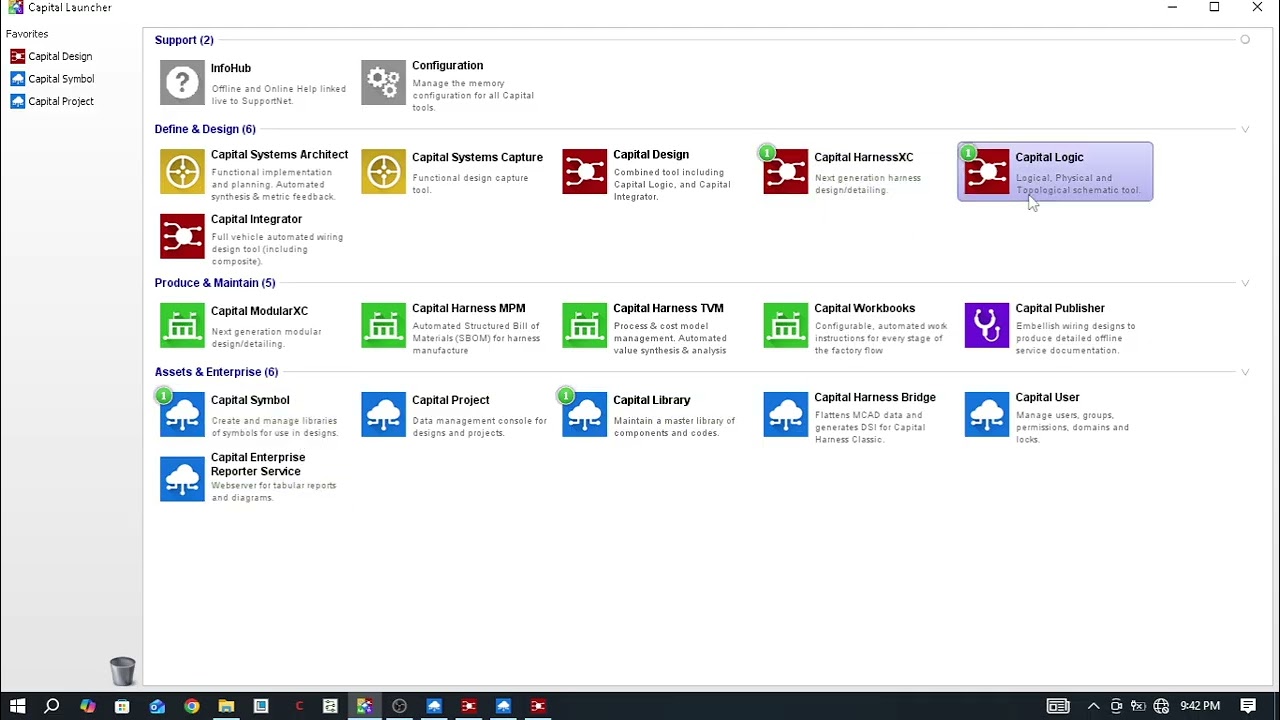Collapse Produce & Maintain using its chevron
This screenshot has width=1280, height=720.
(1245, 283)
